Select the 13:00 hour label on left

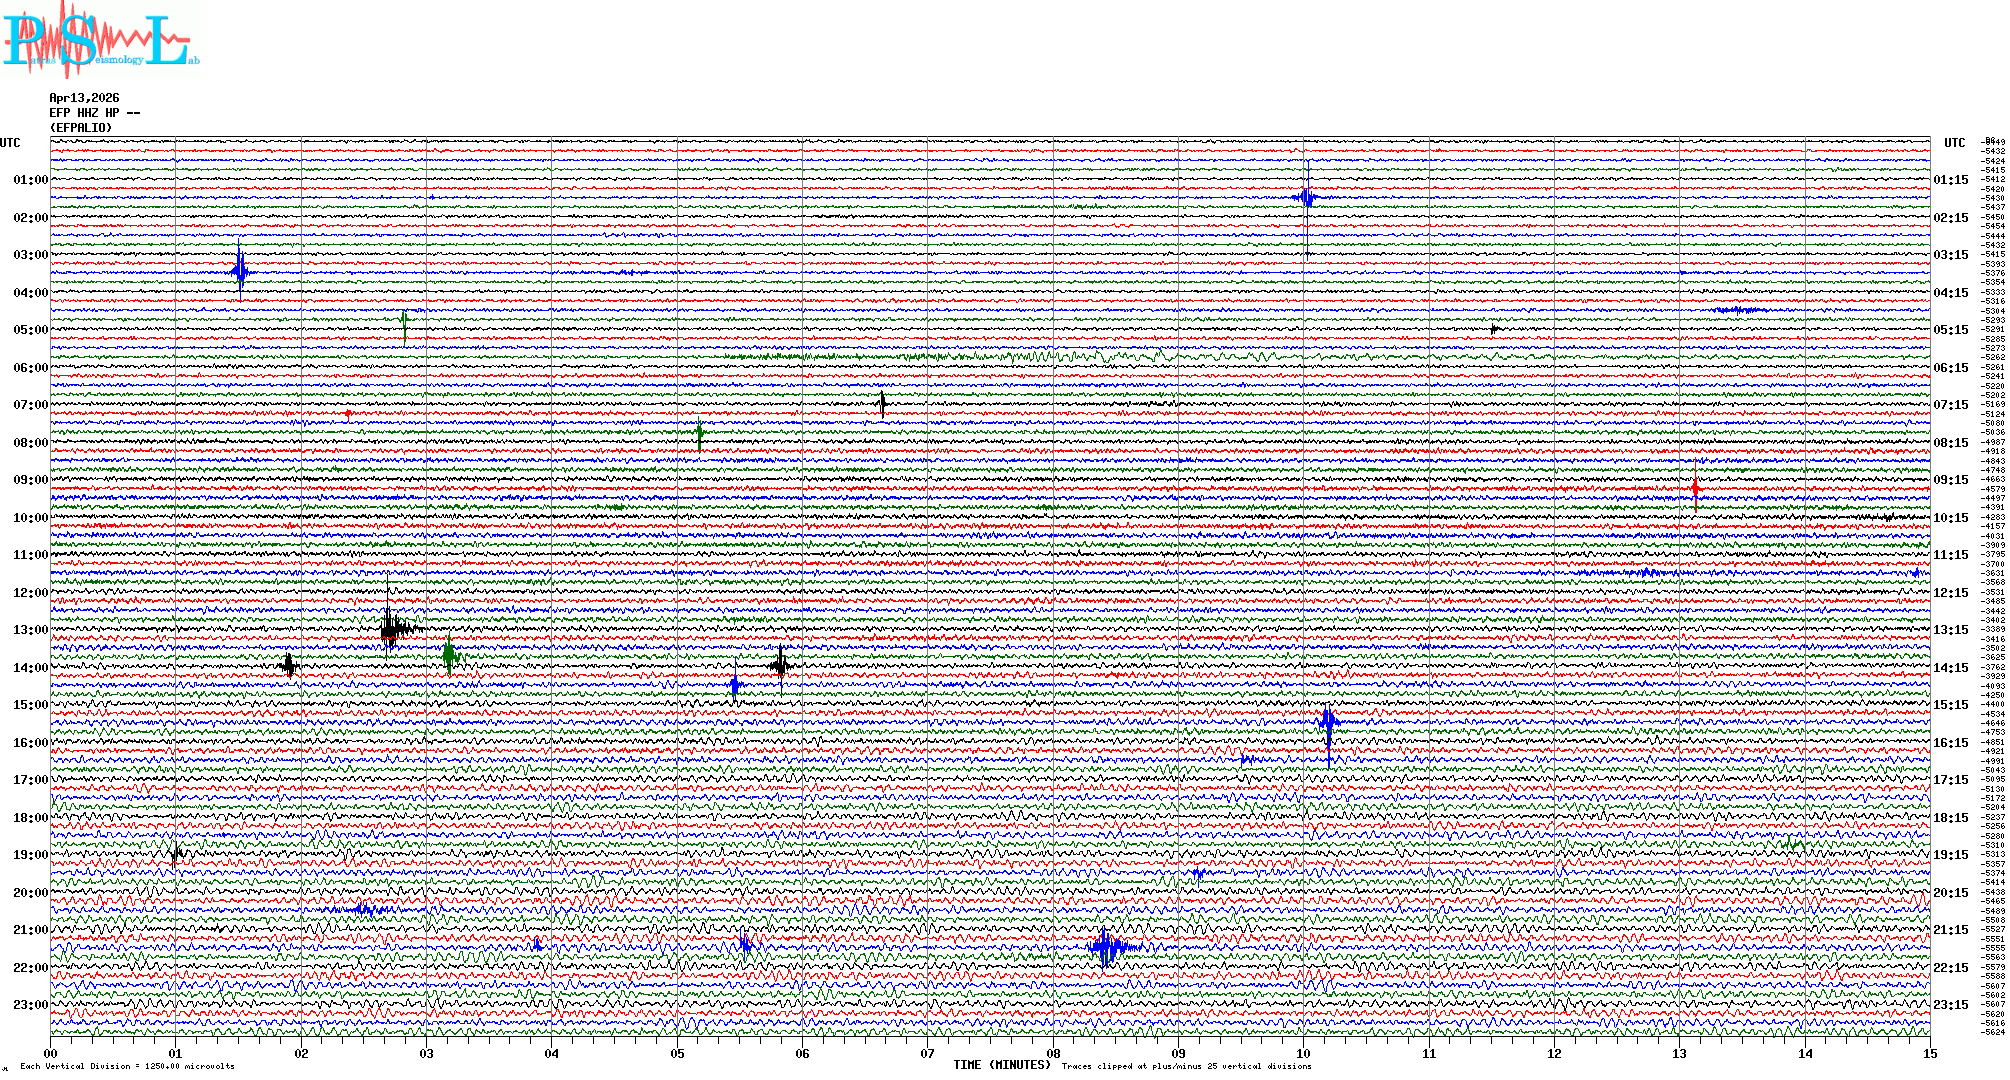coord(30,630)
